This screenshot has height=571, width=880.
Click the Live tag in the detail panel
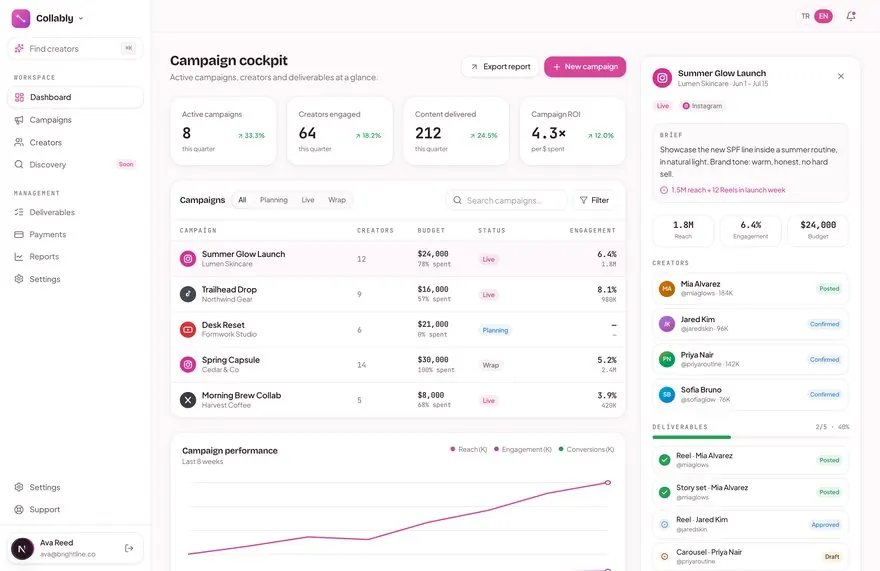(663, 106)
